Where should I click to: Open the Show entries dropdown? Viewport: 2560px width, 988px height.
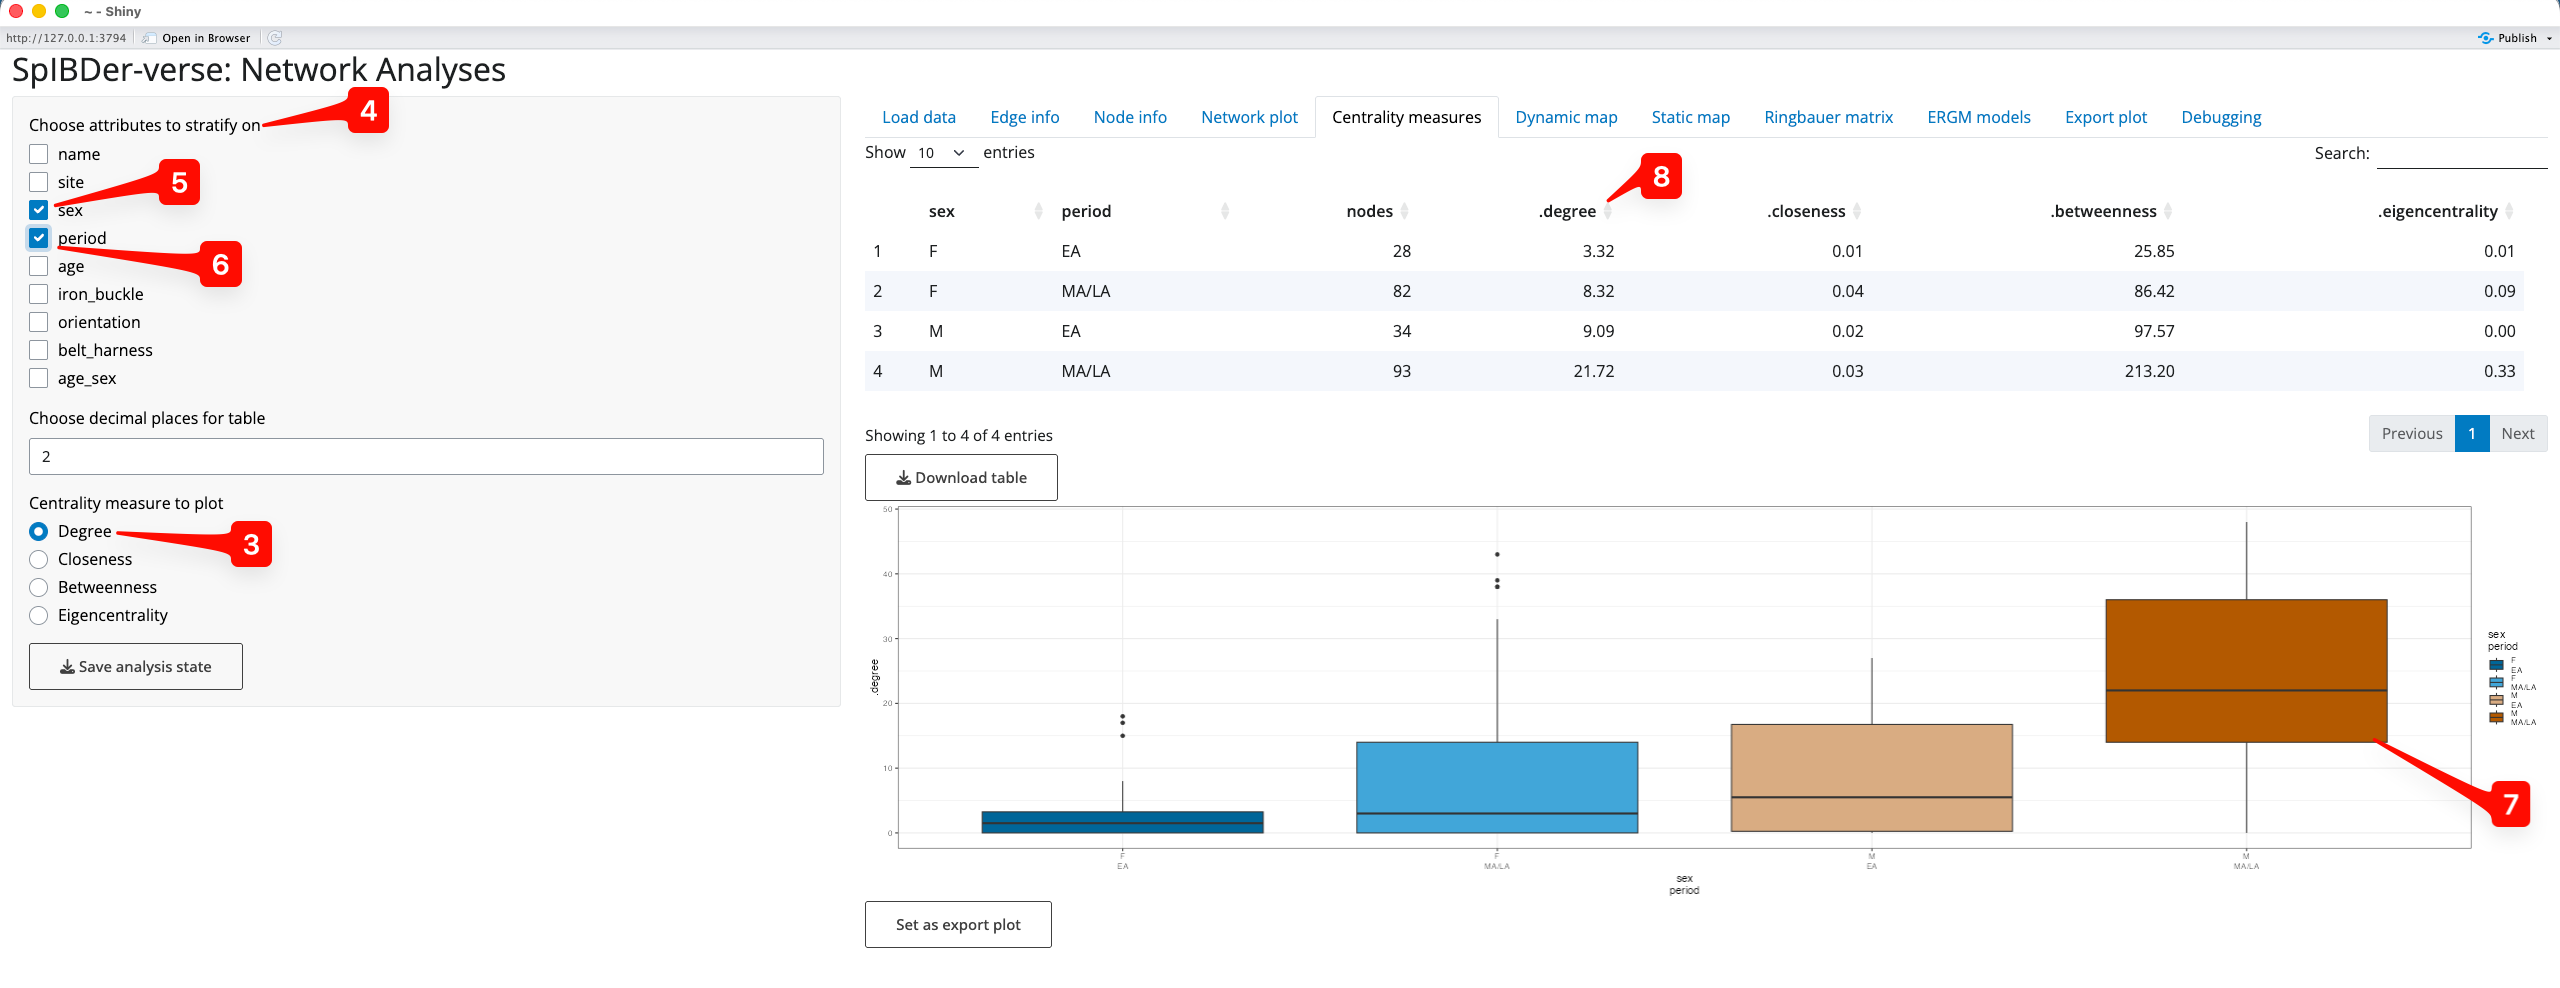coord(942,153)
